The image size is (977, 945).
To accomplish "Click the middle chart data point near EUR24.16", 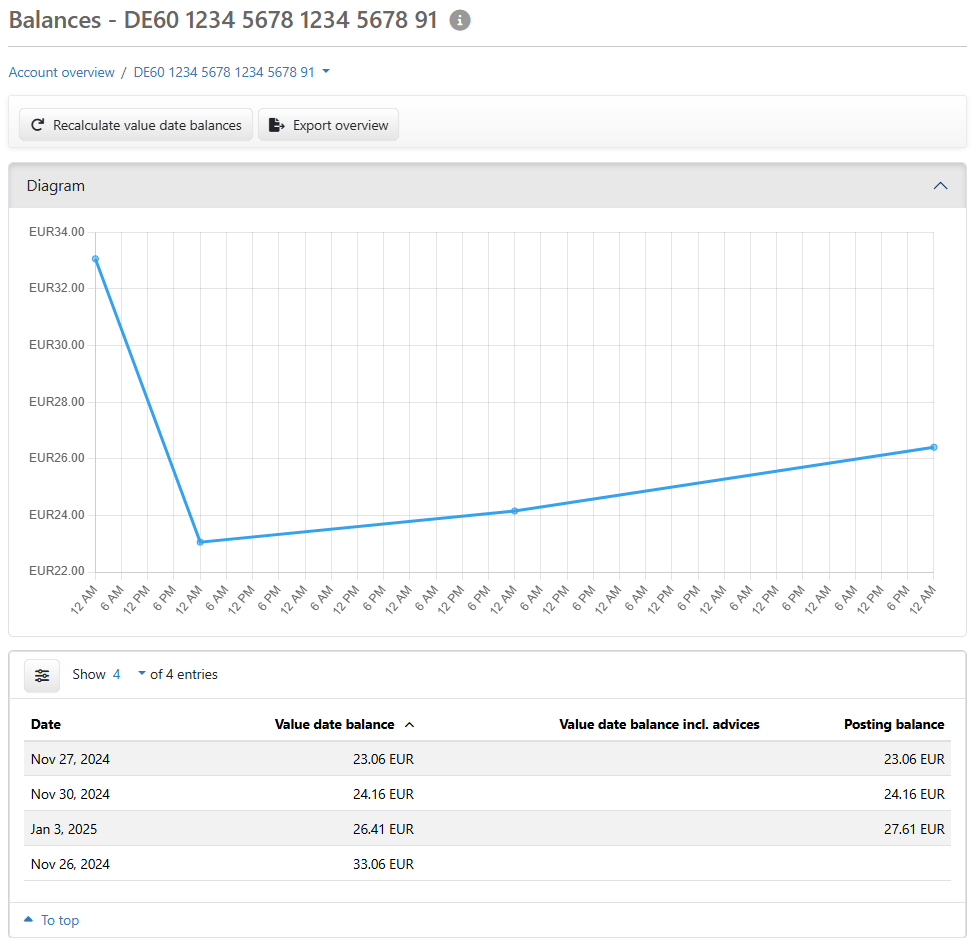I will point(515,511).
